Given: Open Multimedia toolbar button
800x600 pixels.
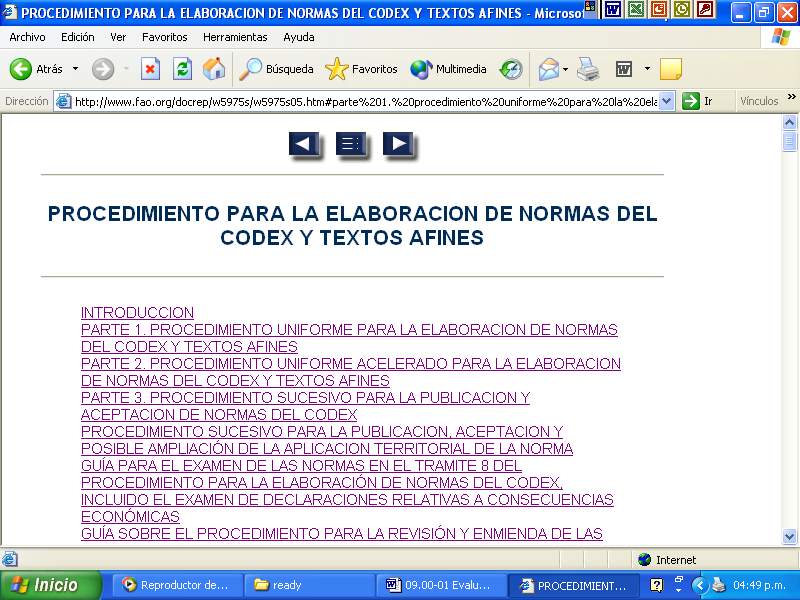Looking at the screenshot, I should point(448,69).
